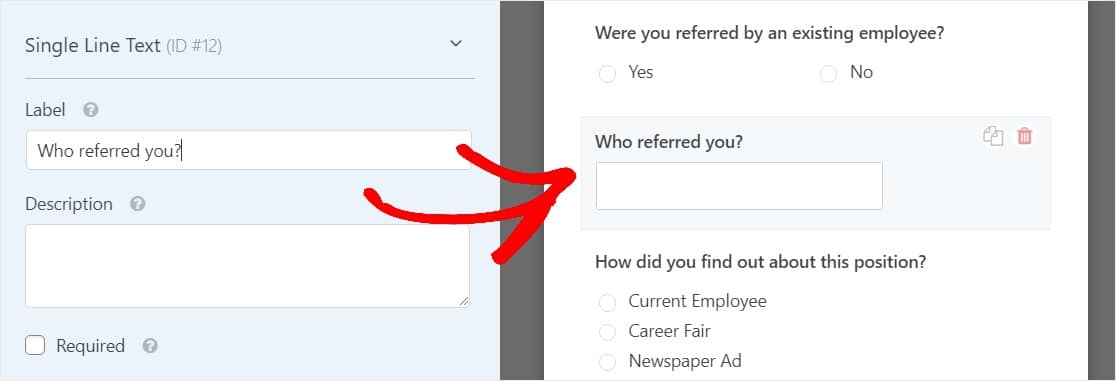Screen dimensions: 1116x381
Task: Click into the Description text area
Action: pos(248,266)
